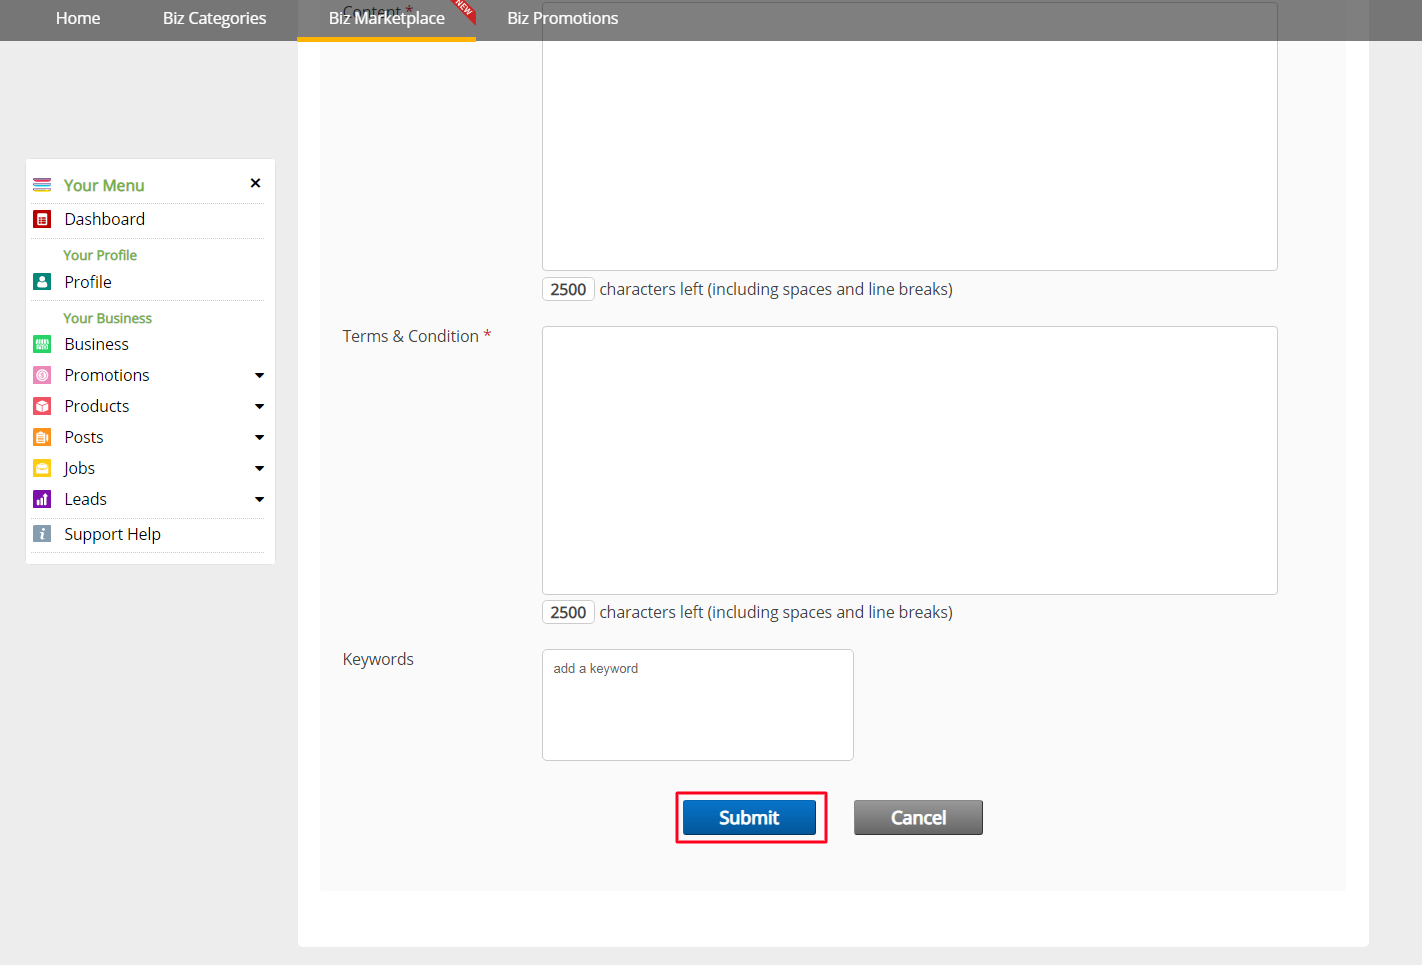Expand the Products submenu arrow
This screenshot has height=965, width=1422.
pos(259,407)
